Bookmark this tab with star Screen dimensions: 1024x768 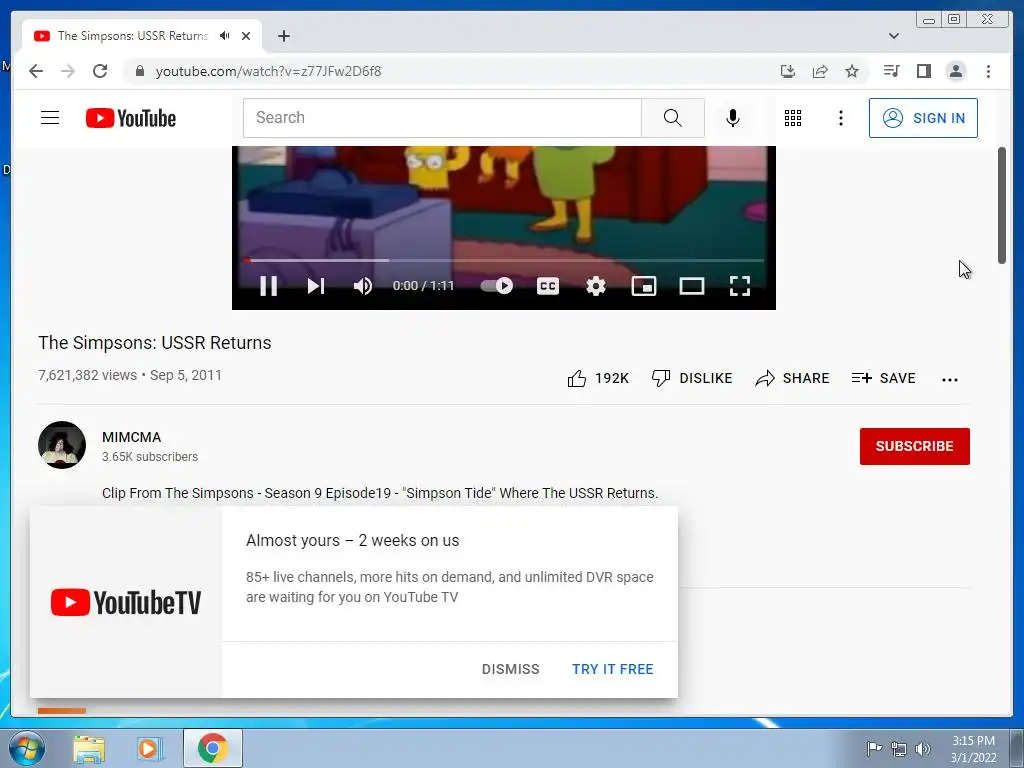852,71
